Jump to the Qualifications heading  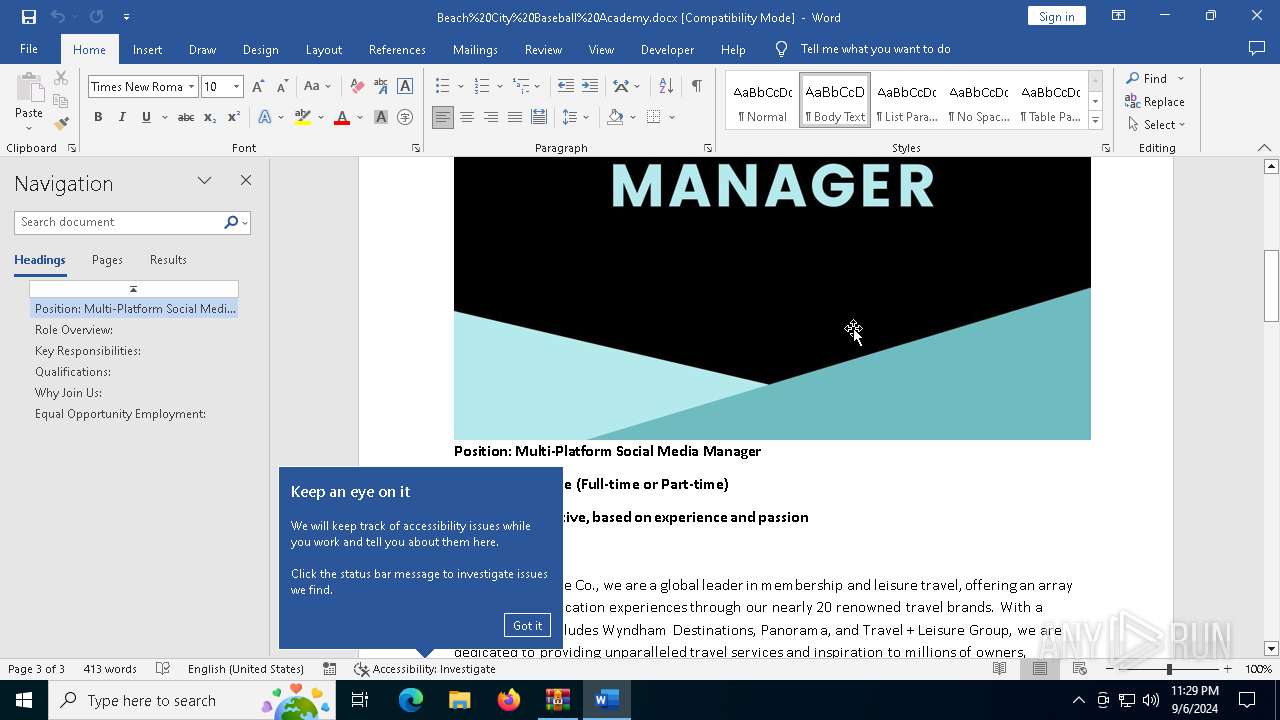73,372
